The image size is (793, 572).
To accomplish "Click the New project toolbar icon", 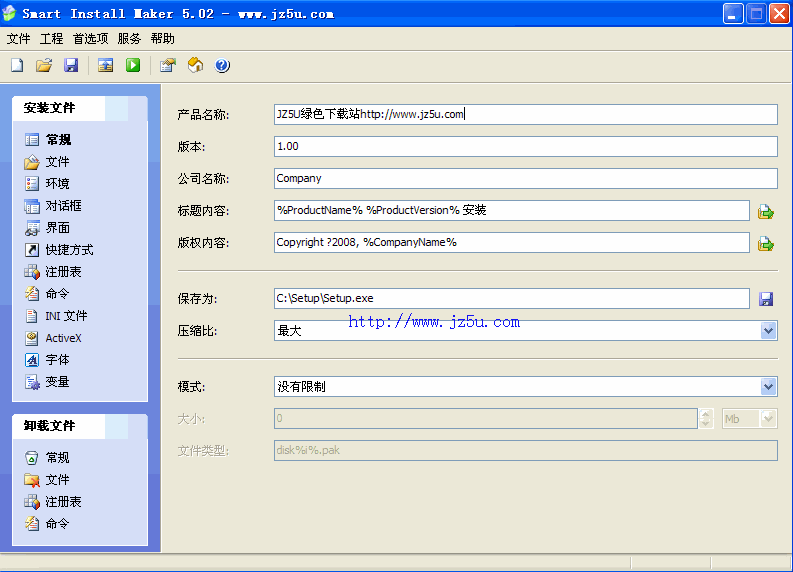I will [x=17, y=65].
